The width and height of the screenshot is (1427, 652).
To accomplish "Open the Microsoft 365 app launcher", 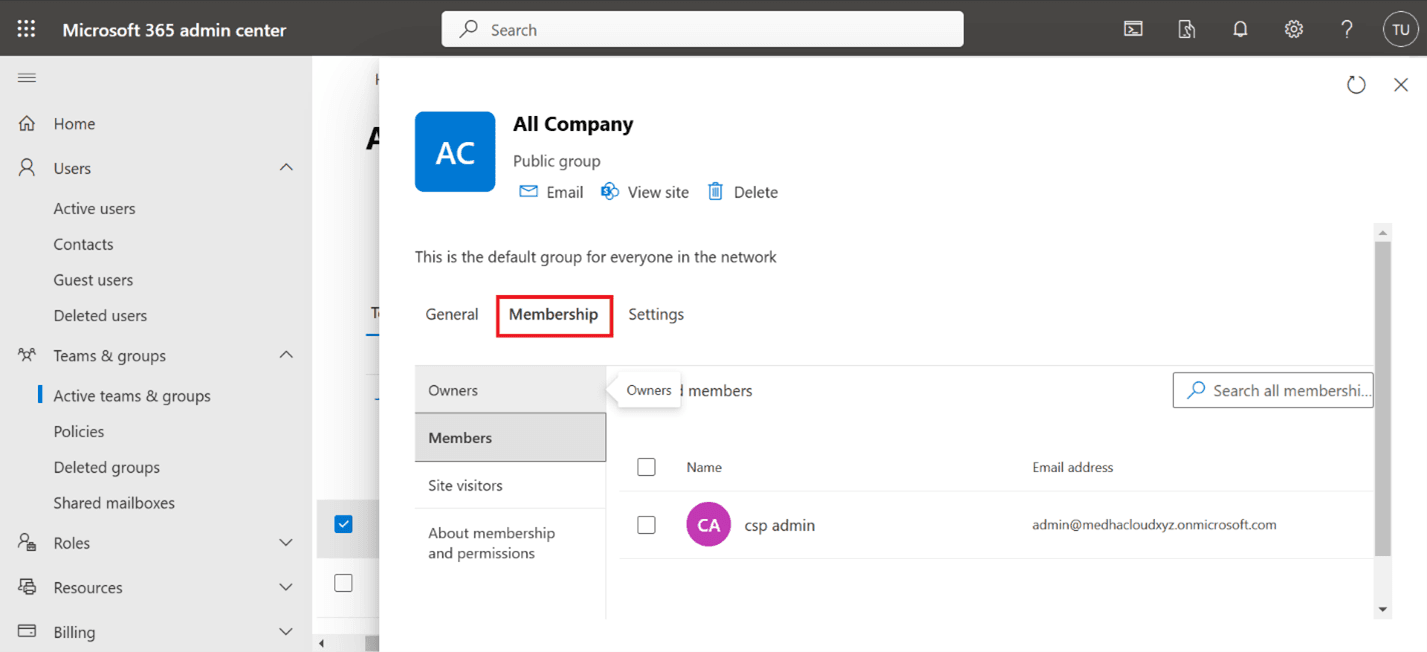I will point(25,28).
